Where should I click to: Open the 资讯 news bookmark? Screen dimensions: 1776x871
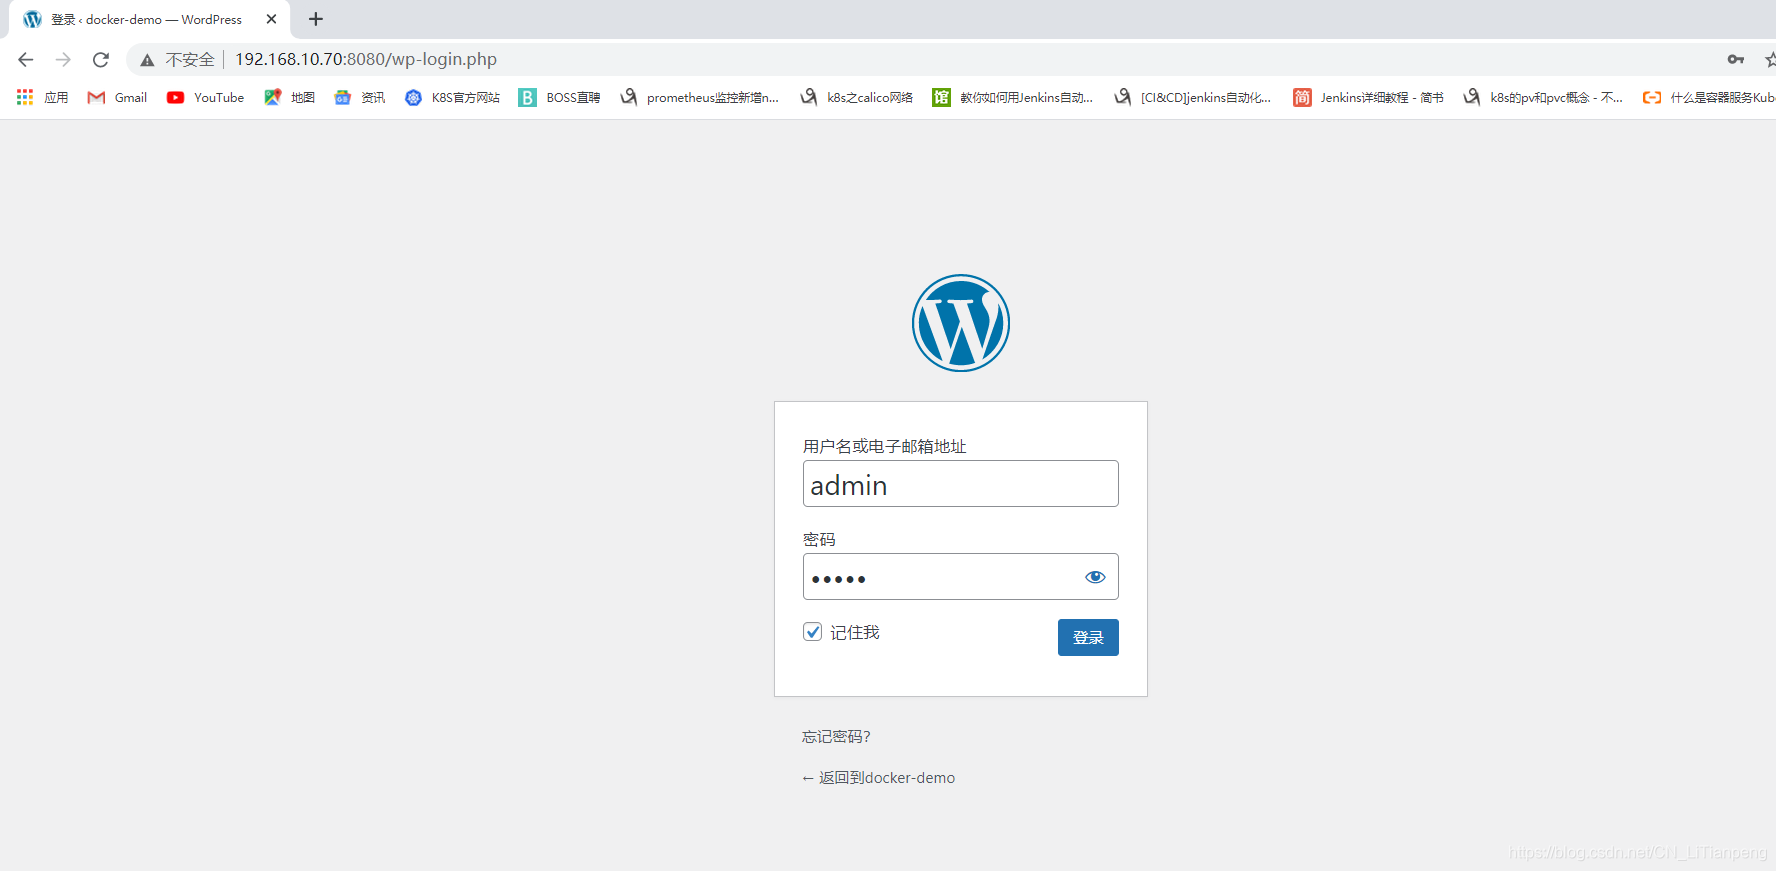coord(360,97)
